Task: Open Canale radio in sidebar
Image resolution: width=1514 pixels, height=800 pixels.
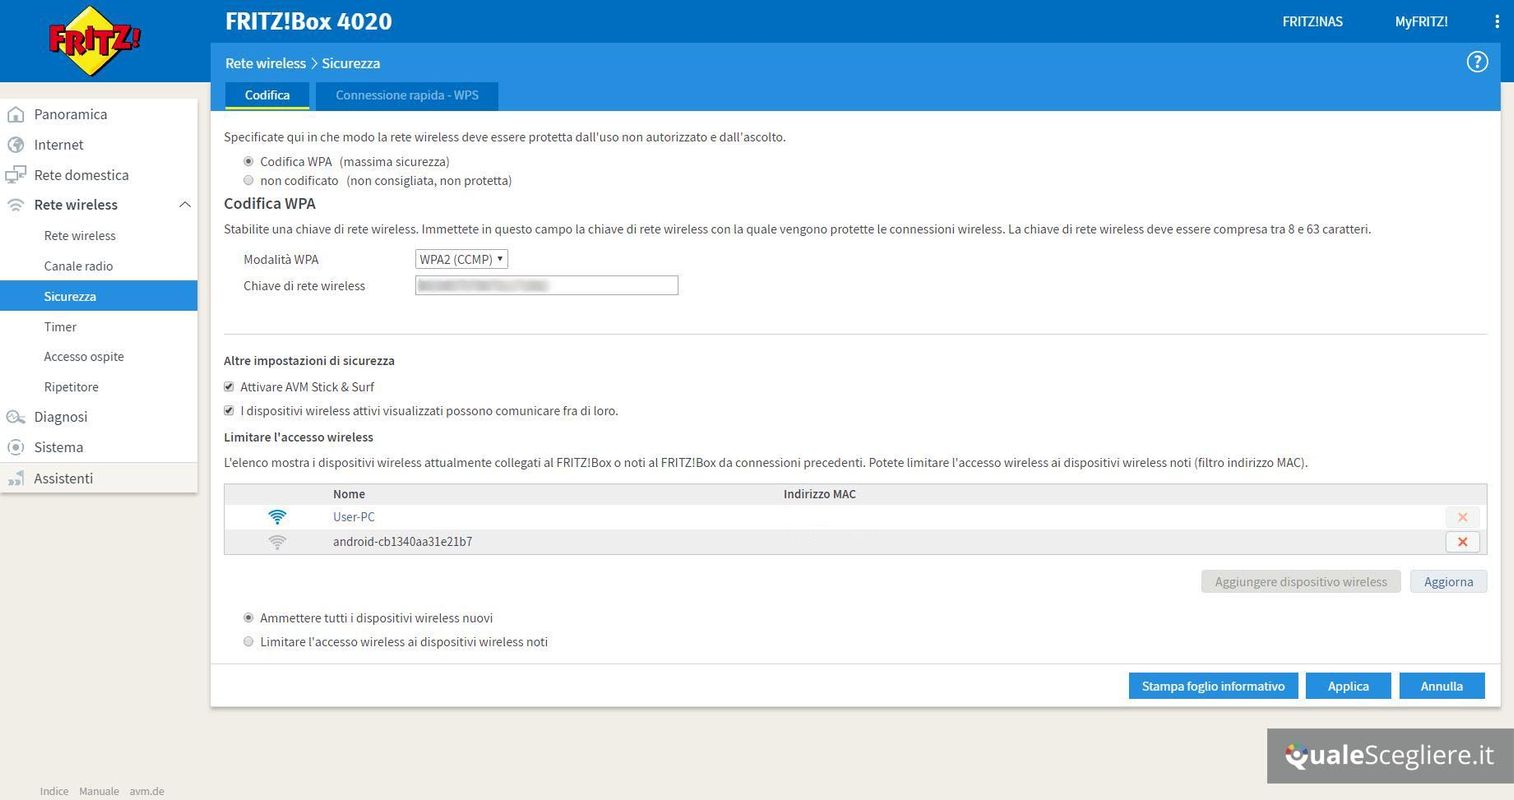Action: click(78, 266)
